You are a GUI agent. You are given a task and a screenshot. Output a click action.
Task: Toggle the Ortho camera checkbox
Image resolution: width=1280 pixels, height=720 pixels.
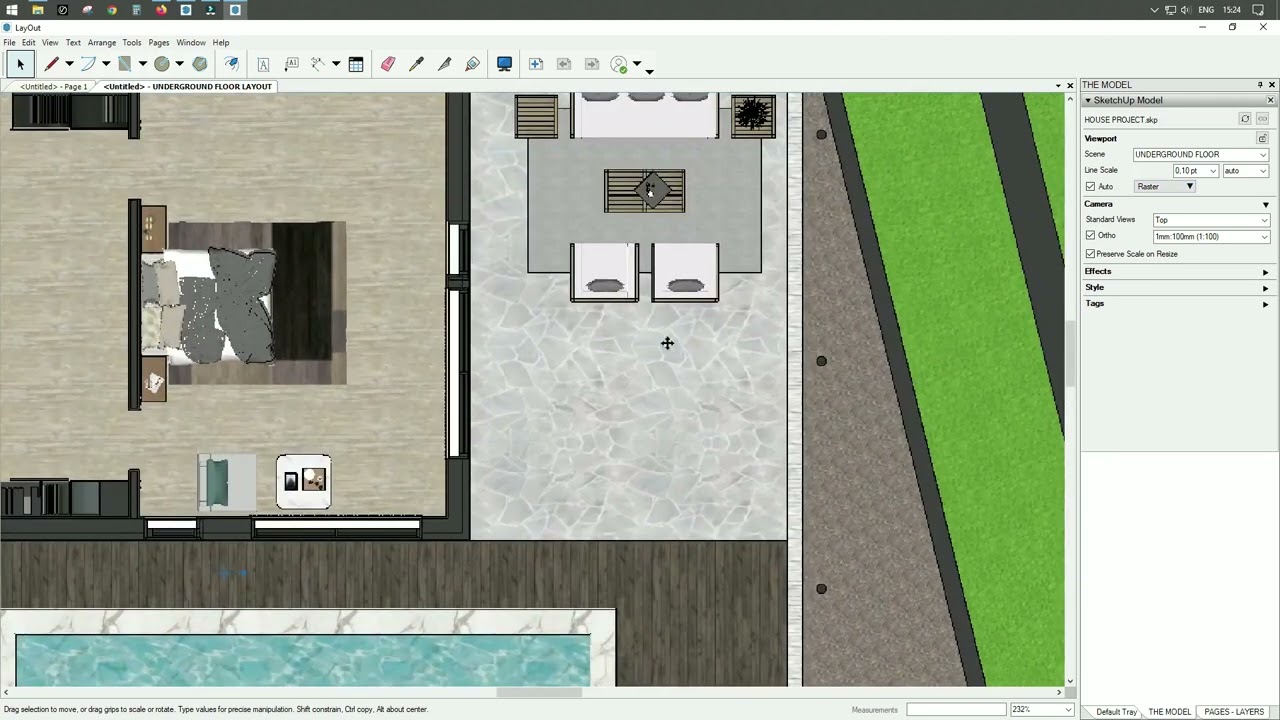click(1091, 236)
